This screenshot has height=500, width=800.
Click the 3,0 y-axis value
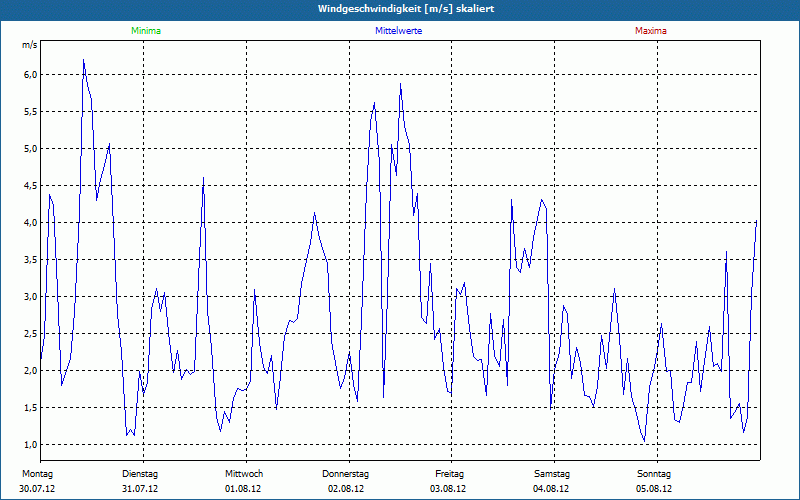[x=30, y=296]
